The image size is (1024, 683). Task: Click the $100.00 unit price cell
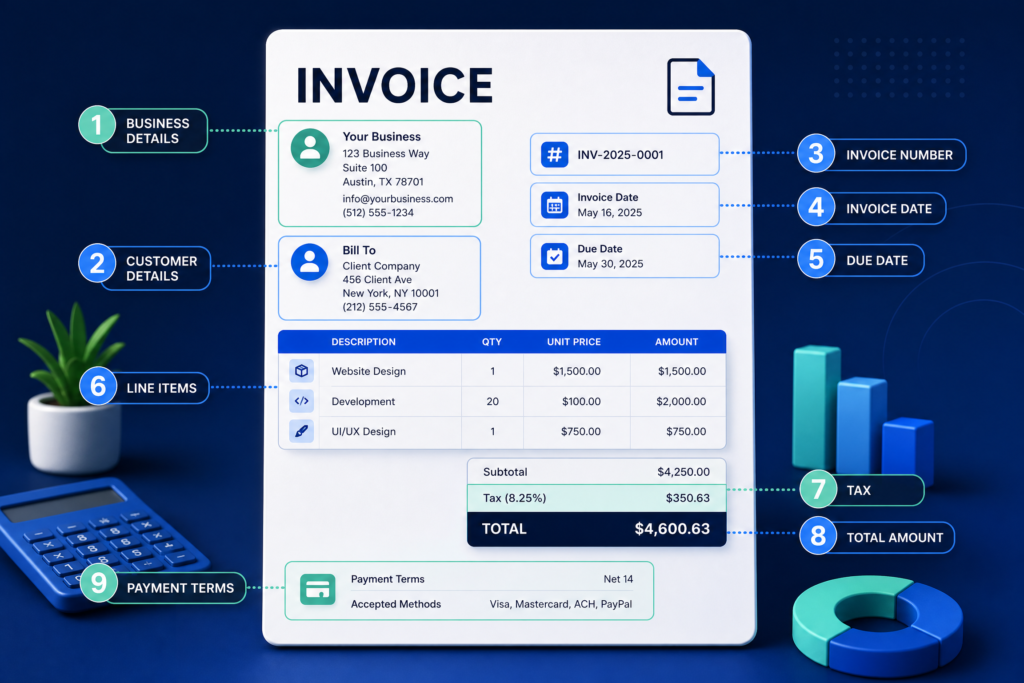(x=581, y=402)
